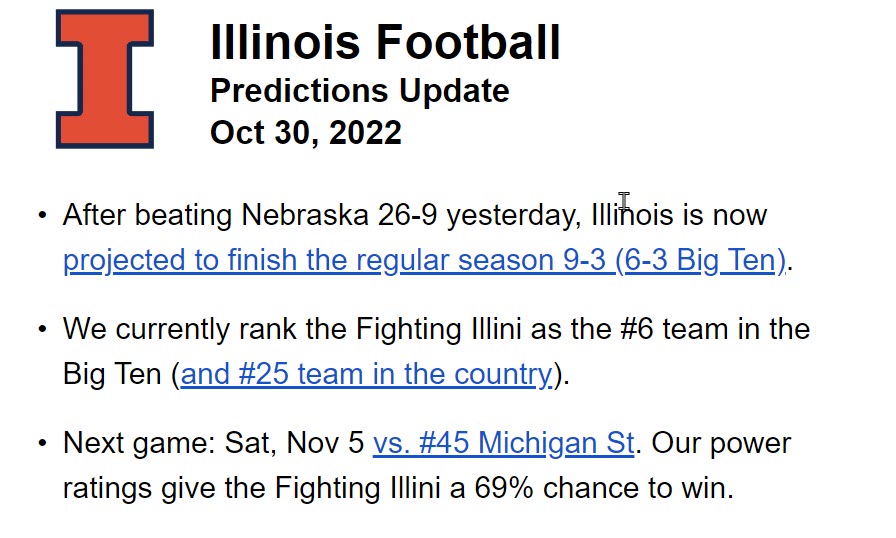This screenshot has width=896, height=538.
Task: Click the bullet before After beating Nebraska
Action: (x=41, y=215)
